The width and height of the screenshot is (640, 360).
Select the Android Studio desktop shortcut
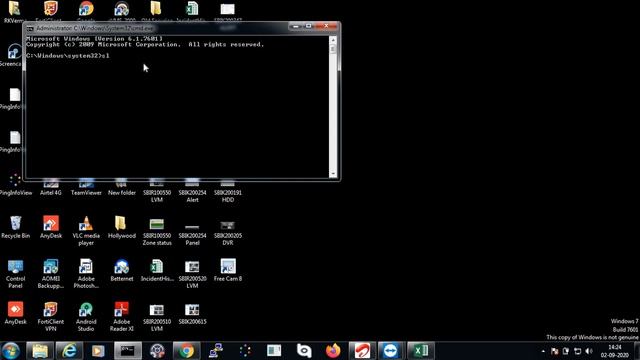[86, 317]
